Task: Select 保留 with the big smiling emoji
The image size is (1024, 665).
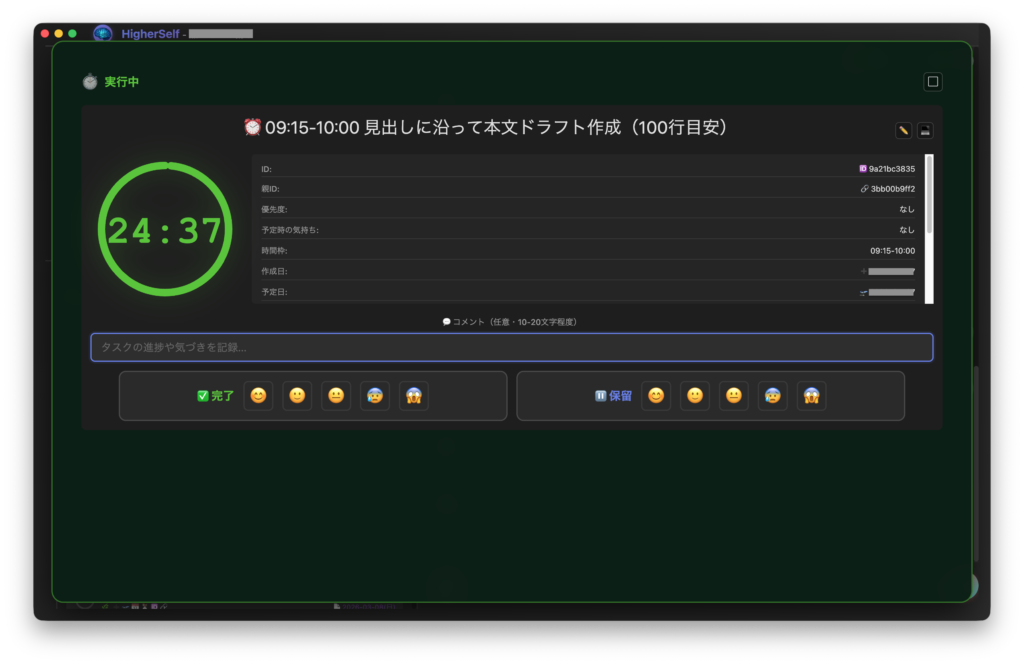Action: [x=656, y=396]
